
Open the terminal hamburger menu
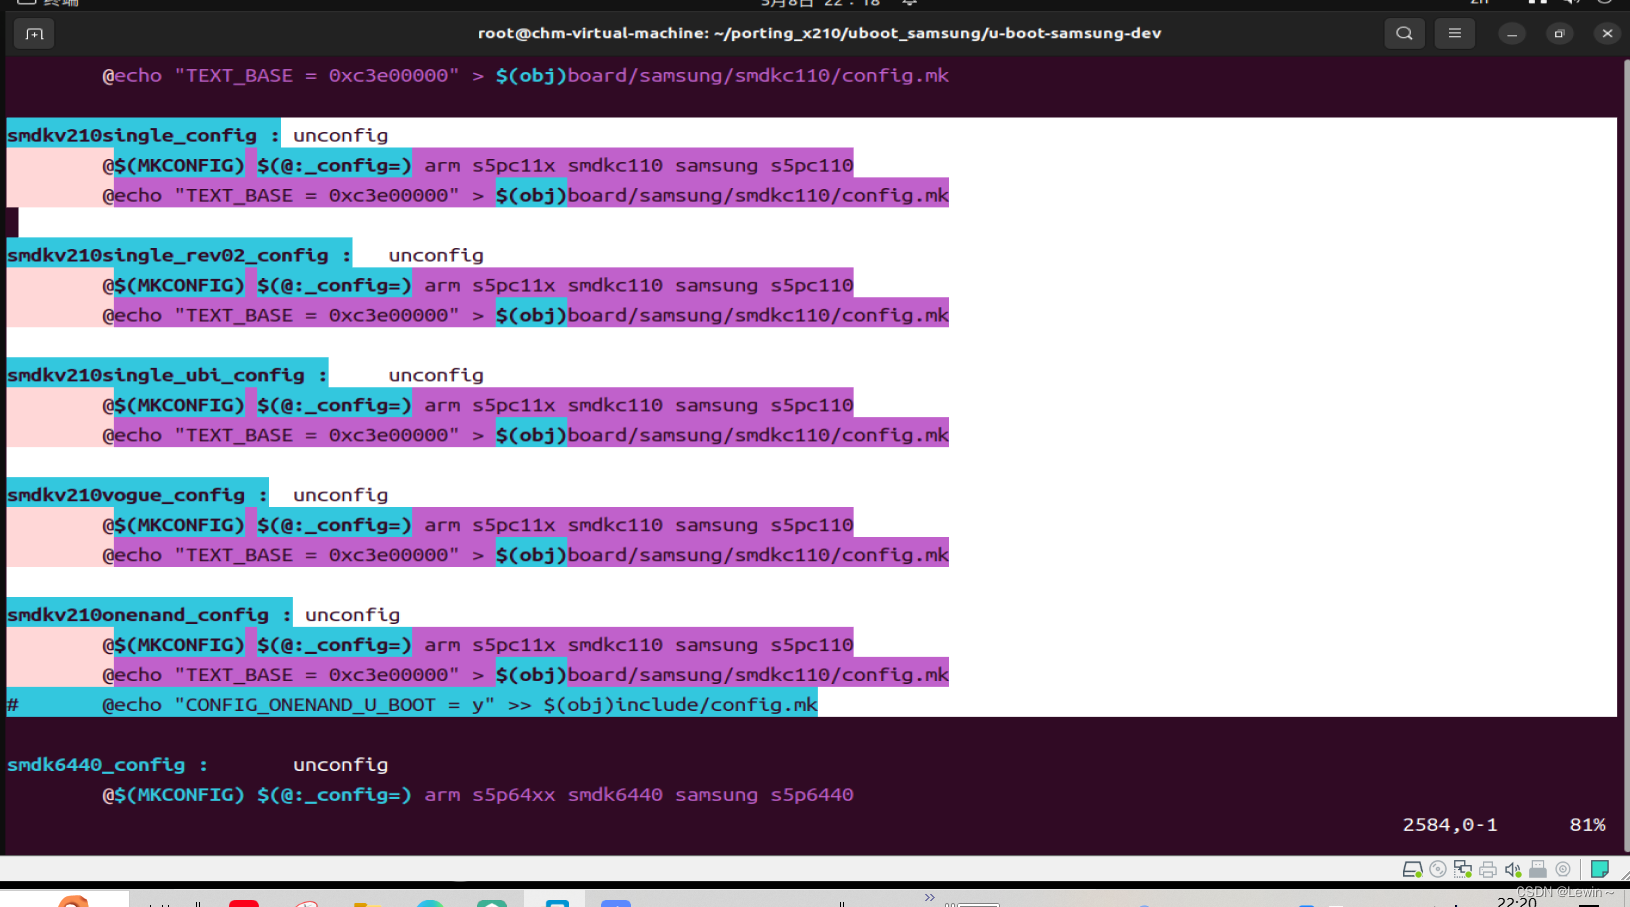1454,34
